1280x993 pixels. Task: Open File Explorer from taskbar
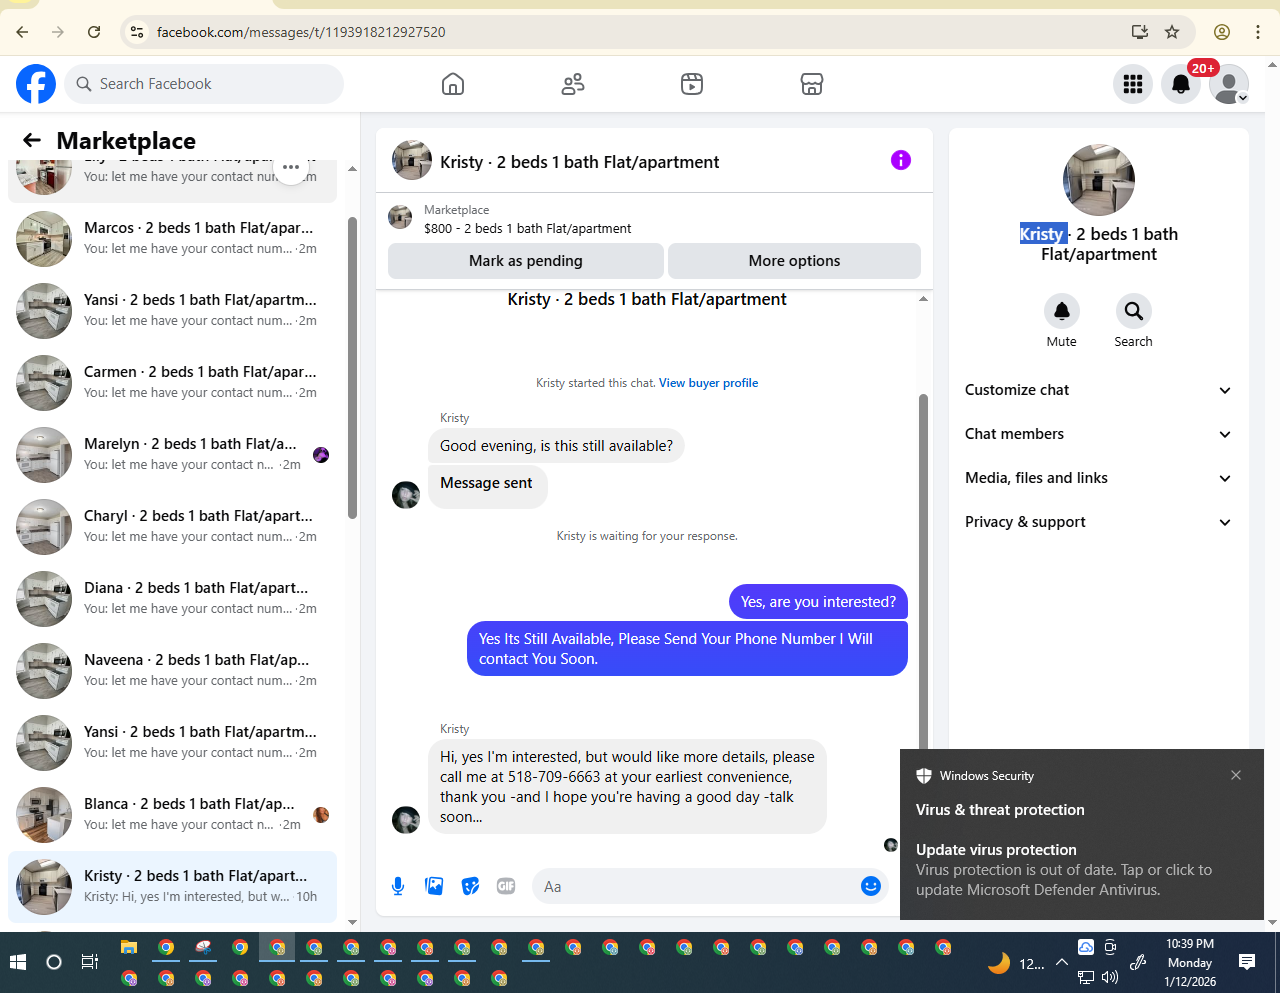click(129, 947)
